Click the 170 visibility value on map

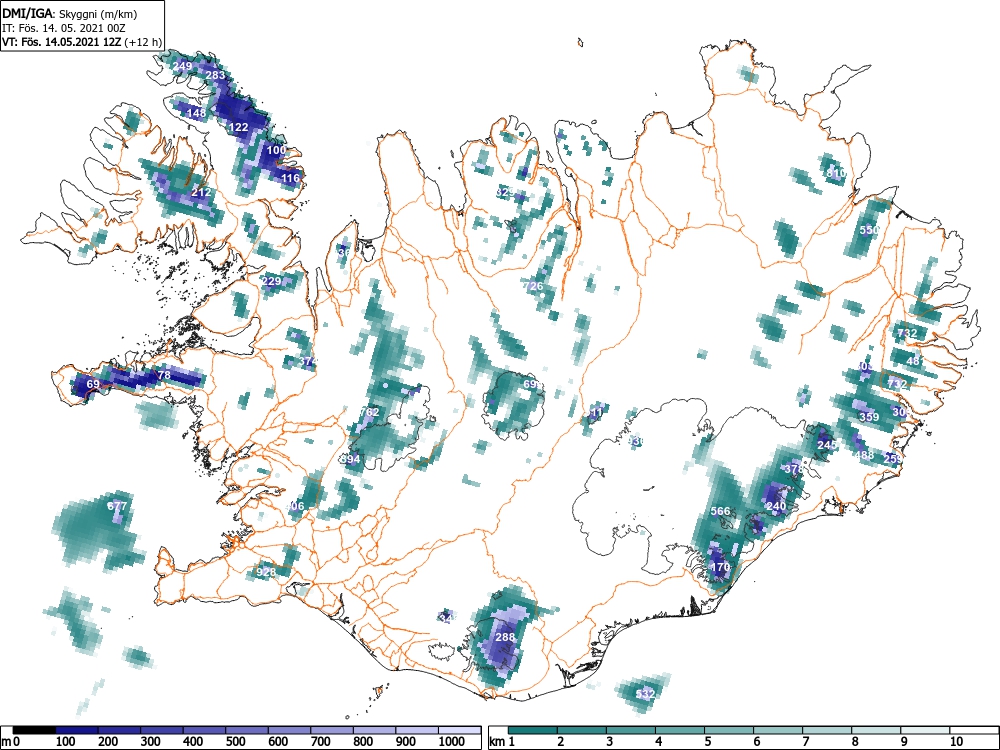click(x=720, y=567)
